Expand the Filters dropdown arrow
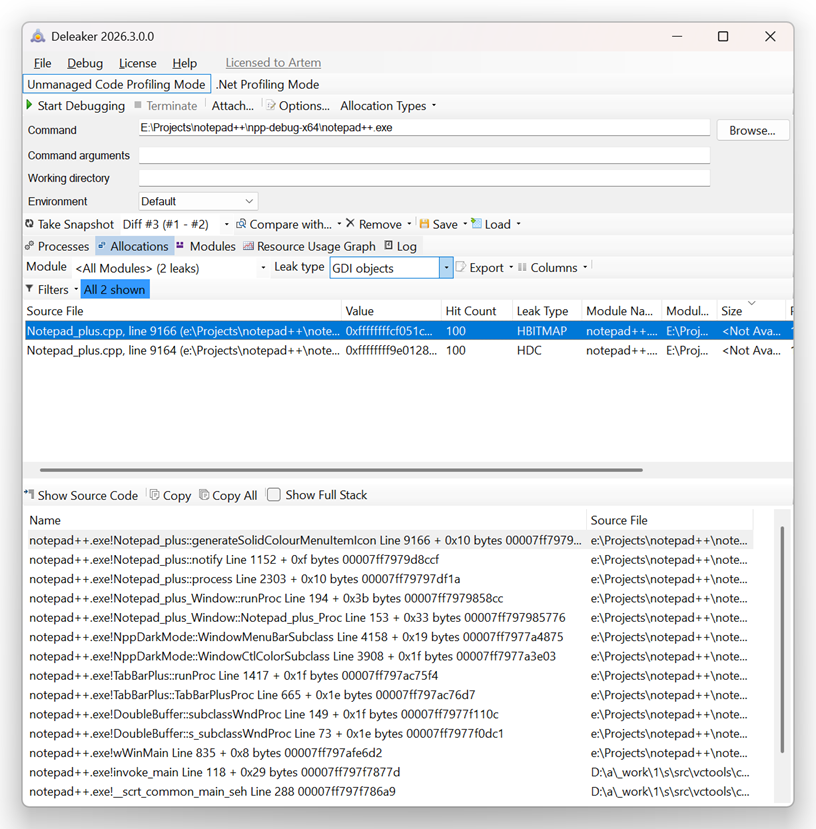 click(76, 289)
